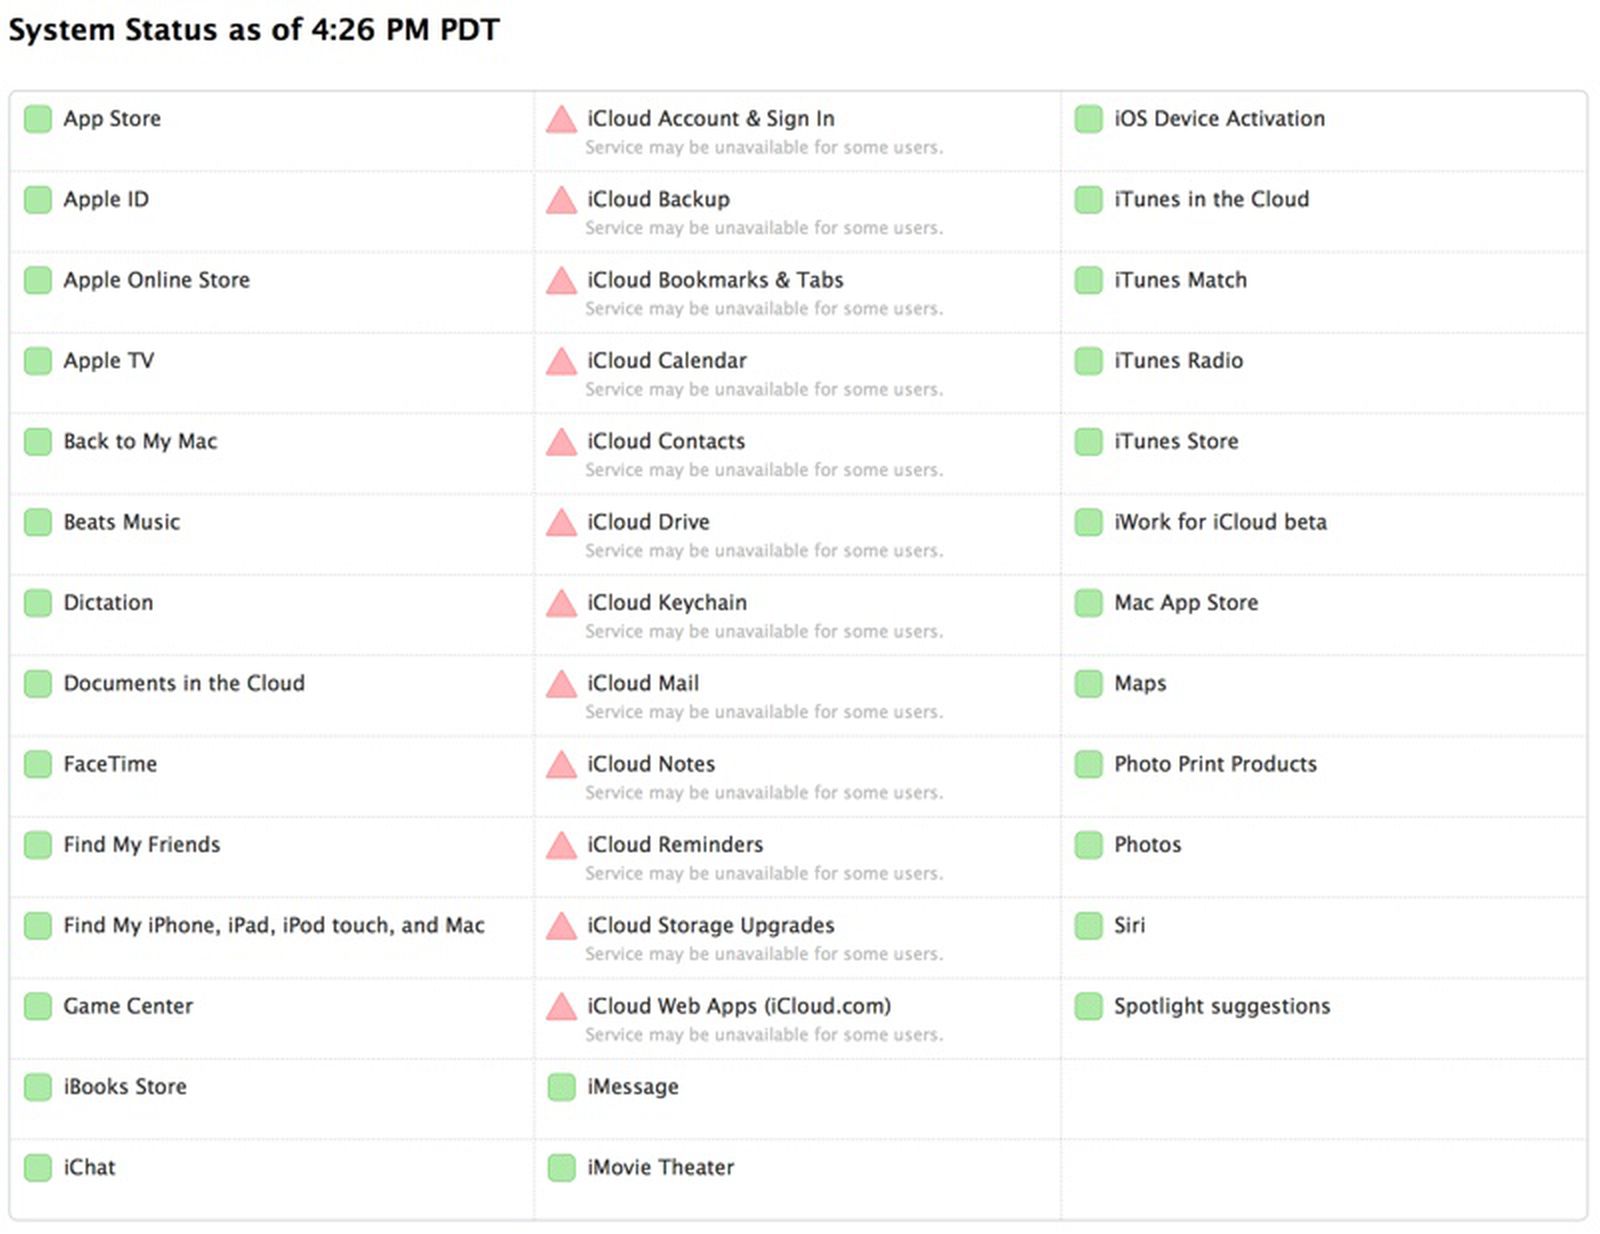
Task: Click the System Status heading text
Action: click(253, 30)
